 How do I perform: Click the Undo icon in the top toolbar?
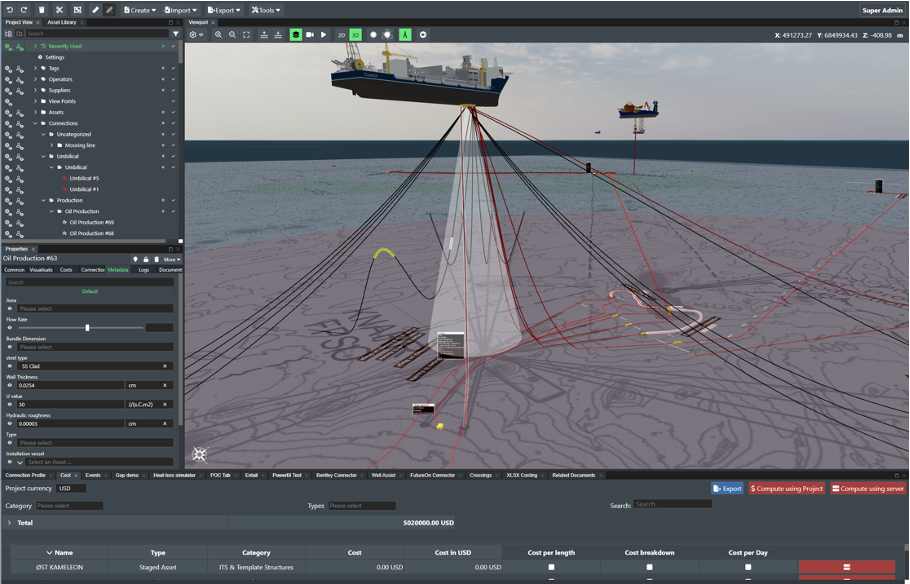point(10,10)
